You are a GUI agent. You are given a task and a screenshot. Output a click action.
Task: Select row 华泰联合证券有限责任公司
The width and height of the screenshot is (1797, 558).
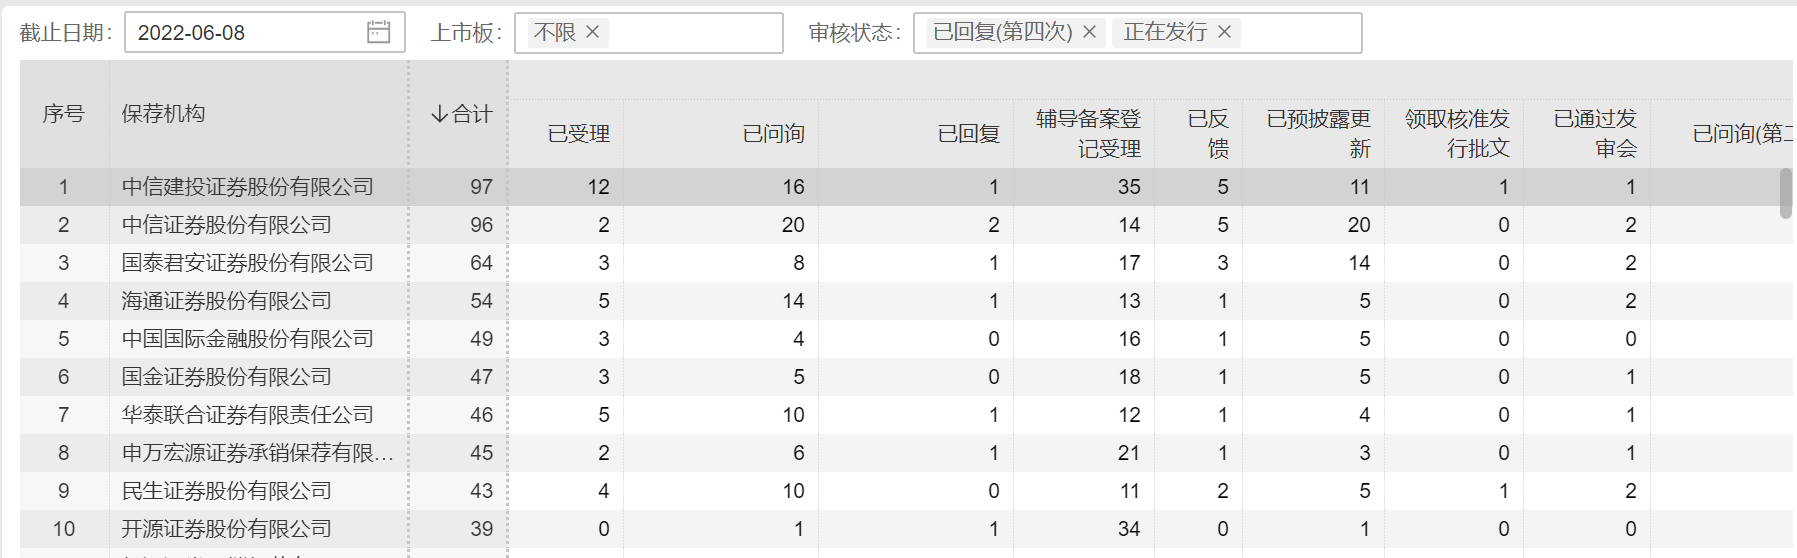coord(907,415)
